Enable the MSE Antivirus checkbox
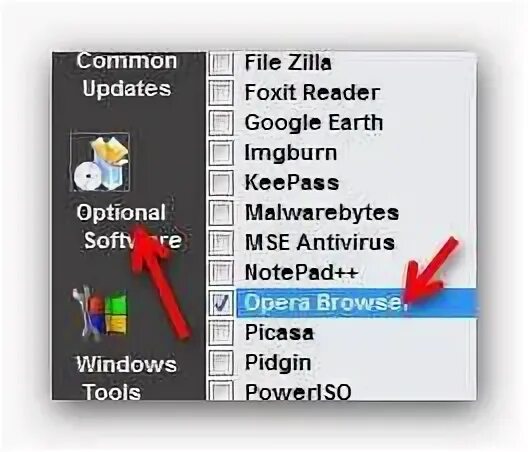The height and width of the screenshot is (452, 528). pyautogui.click(x=221, y=242)
